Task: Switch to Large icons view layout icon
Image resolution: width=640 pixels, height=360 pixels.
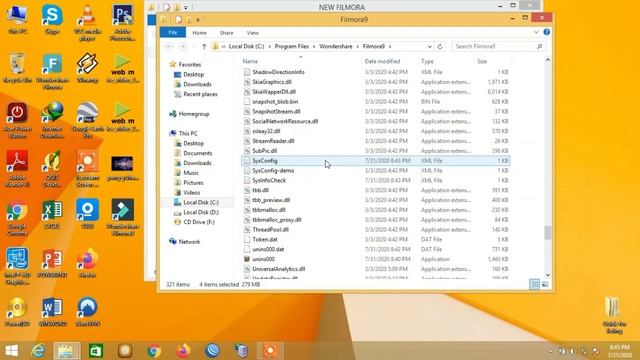Action: [x=545, y=284]
